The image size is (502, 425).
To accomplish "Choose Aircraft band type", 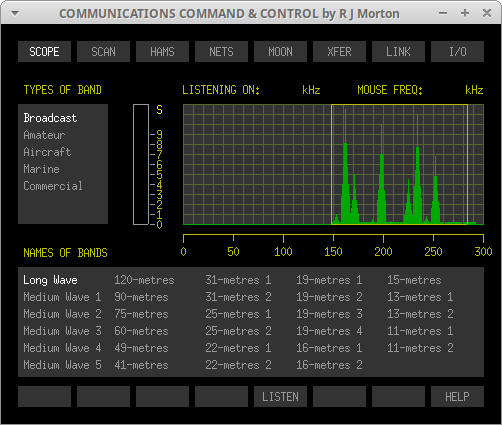I will (x=47, y=152).
